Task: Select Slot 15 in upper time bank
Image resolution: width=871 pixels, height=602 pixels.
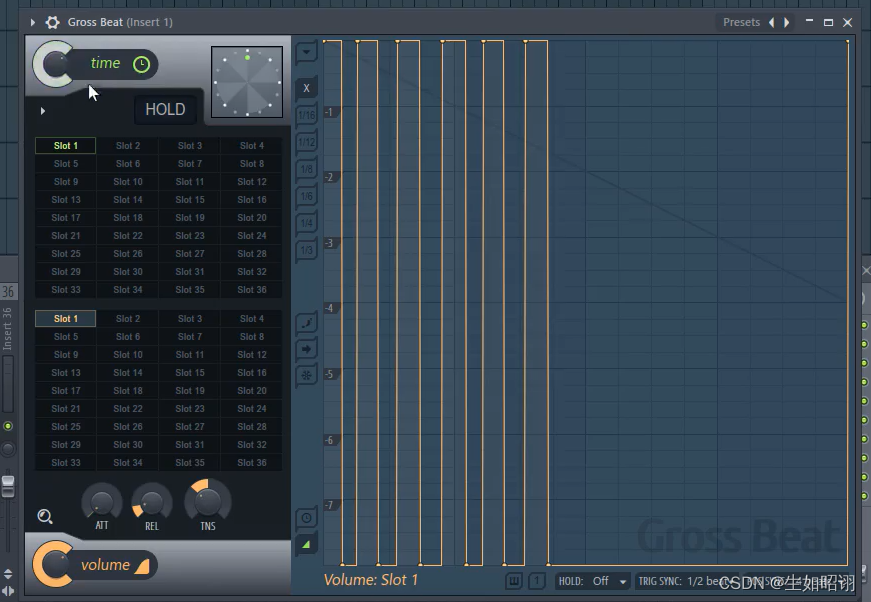Action: (190, 200)
